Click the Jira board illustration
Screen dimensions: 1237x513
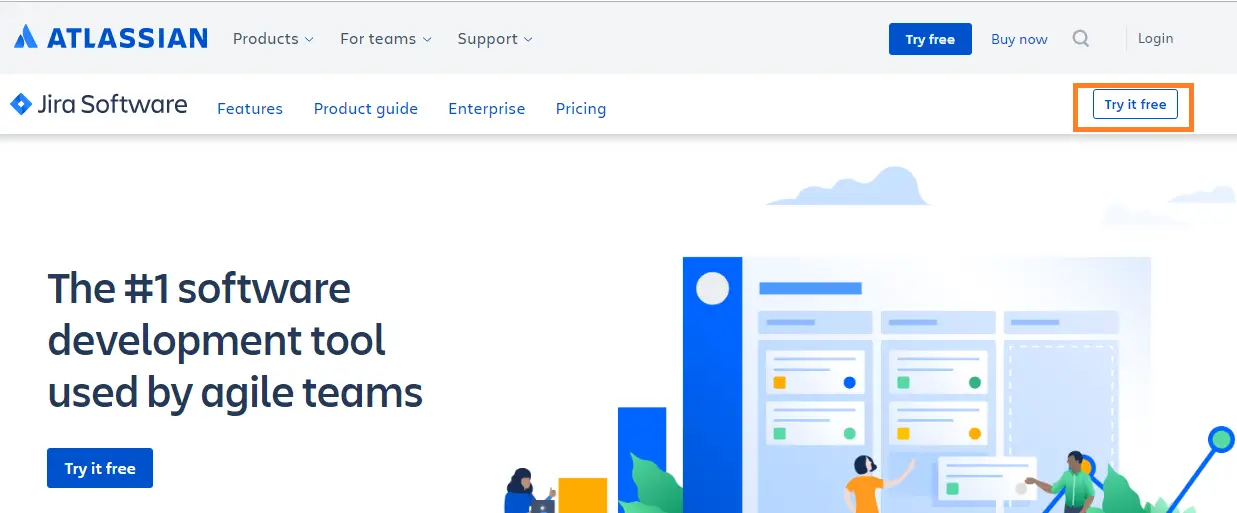tap(915, 385)
